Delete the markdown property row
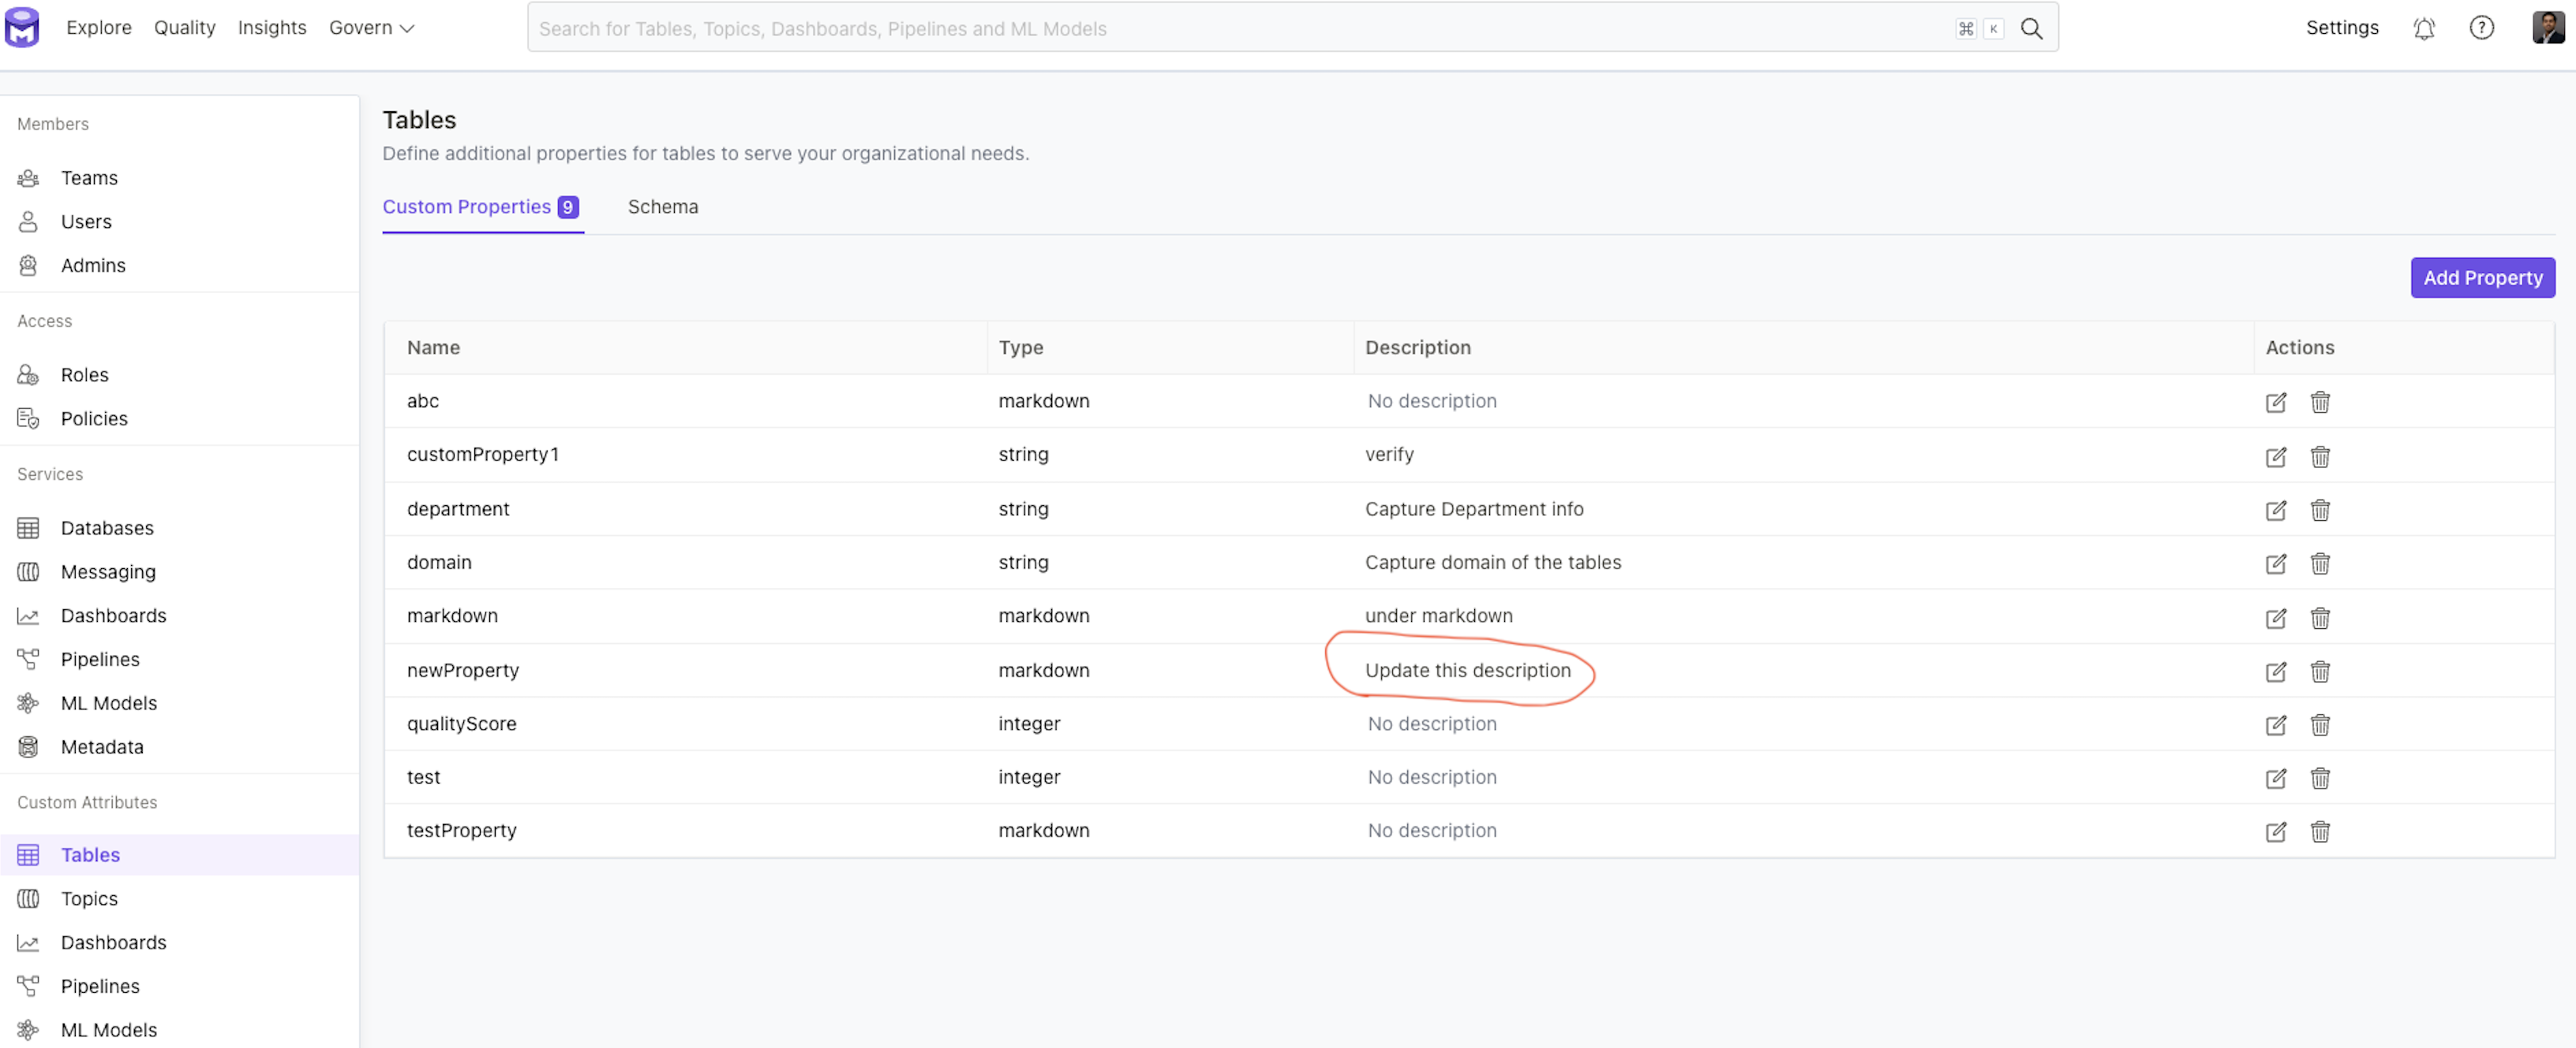Image resolution: width=2576 pixels, height=1048 pixels. coord(2320,618)
